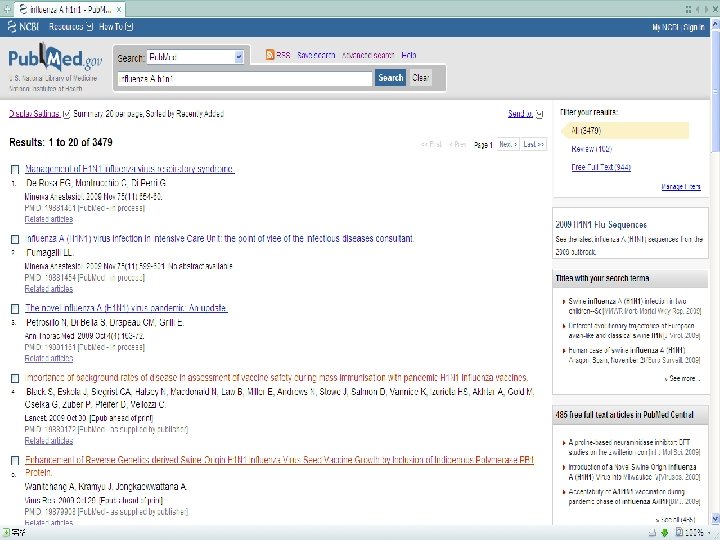Select the Free Full Text filter

(601, 167)
